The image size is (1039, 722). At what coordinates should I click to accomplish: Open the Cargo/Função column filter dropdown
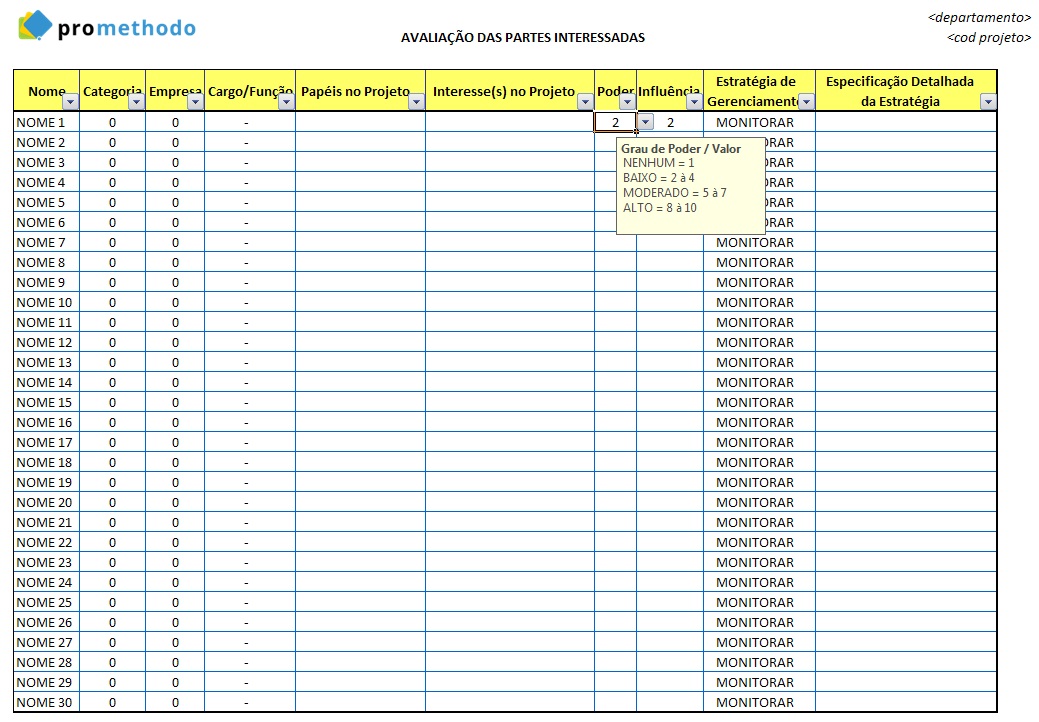click(x=286, y=101)
